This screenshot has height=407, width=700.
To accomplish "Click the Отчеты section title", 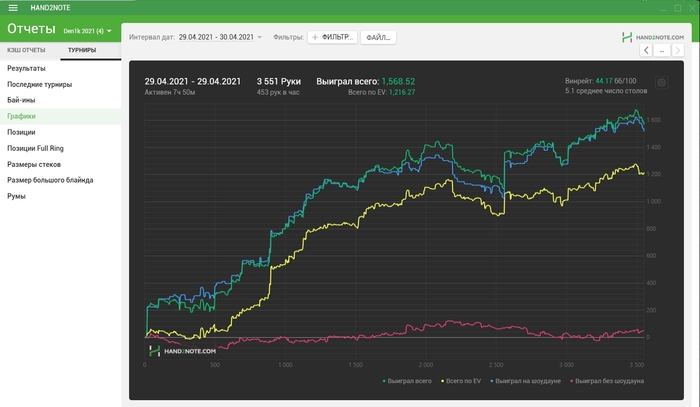I will pos(31,29).
